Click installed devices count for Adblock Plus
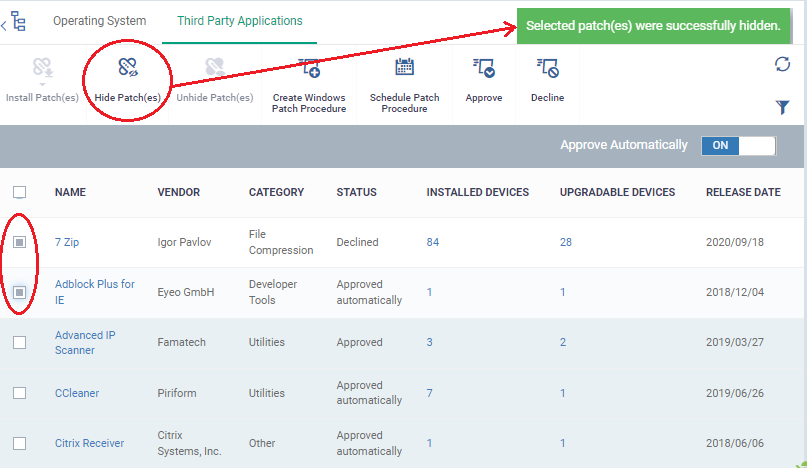Viewport: 807px width, 468px height. (x=429, y=292)
